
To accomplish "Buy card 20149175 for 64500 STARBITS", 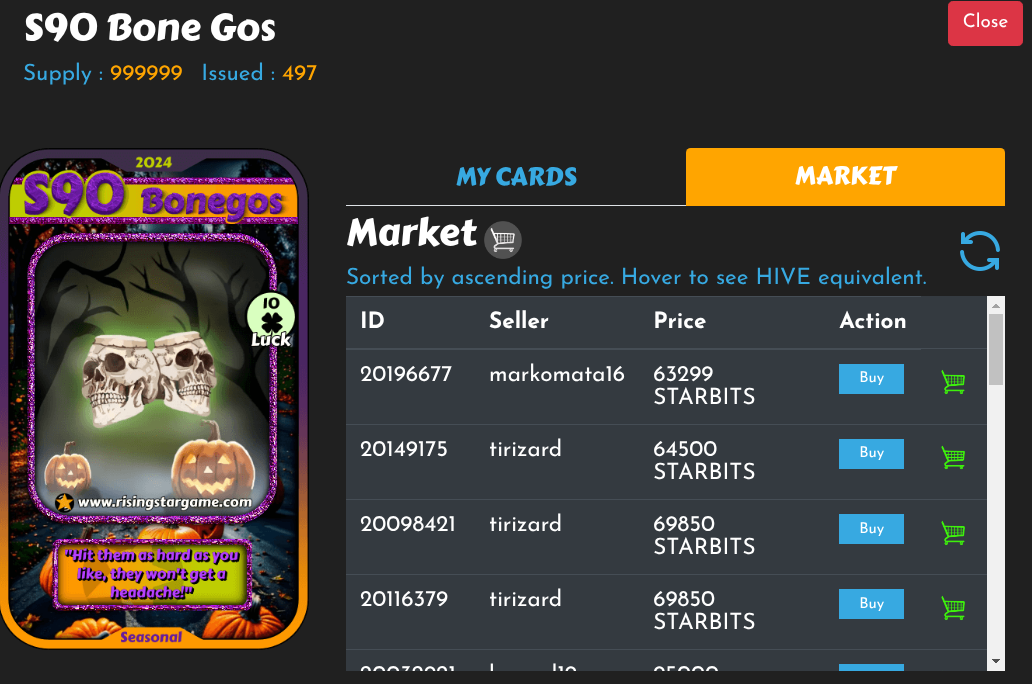I will coord(871,454).
